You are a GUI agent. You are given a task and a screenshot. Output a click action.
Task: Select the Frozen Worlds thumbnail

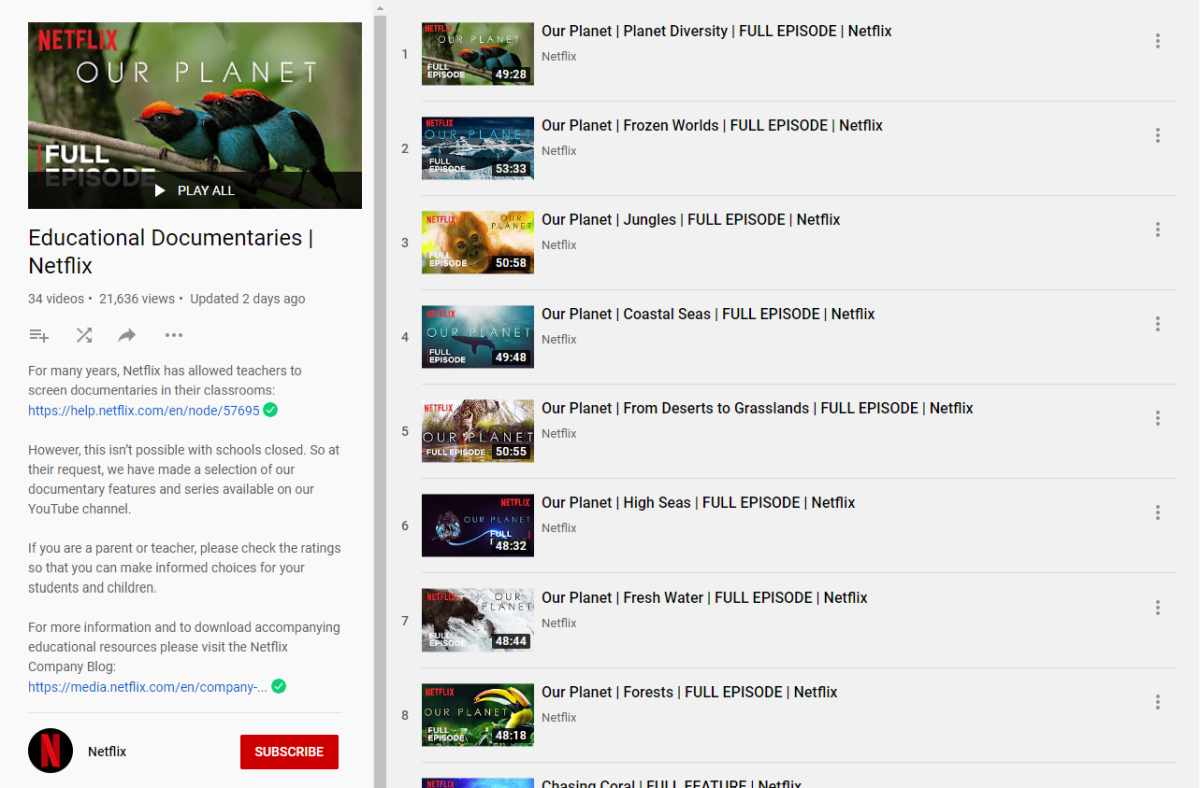pyautogui.click(x=478, y=148)
